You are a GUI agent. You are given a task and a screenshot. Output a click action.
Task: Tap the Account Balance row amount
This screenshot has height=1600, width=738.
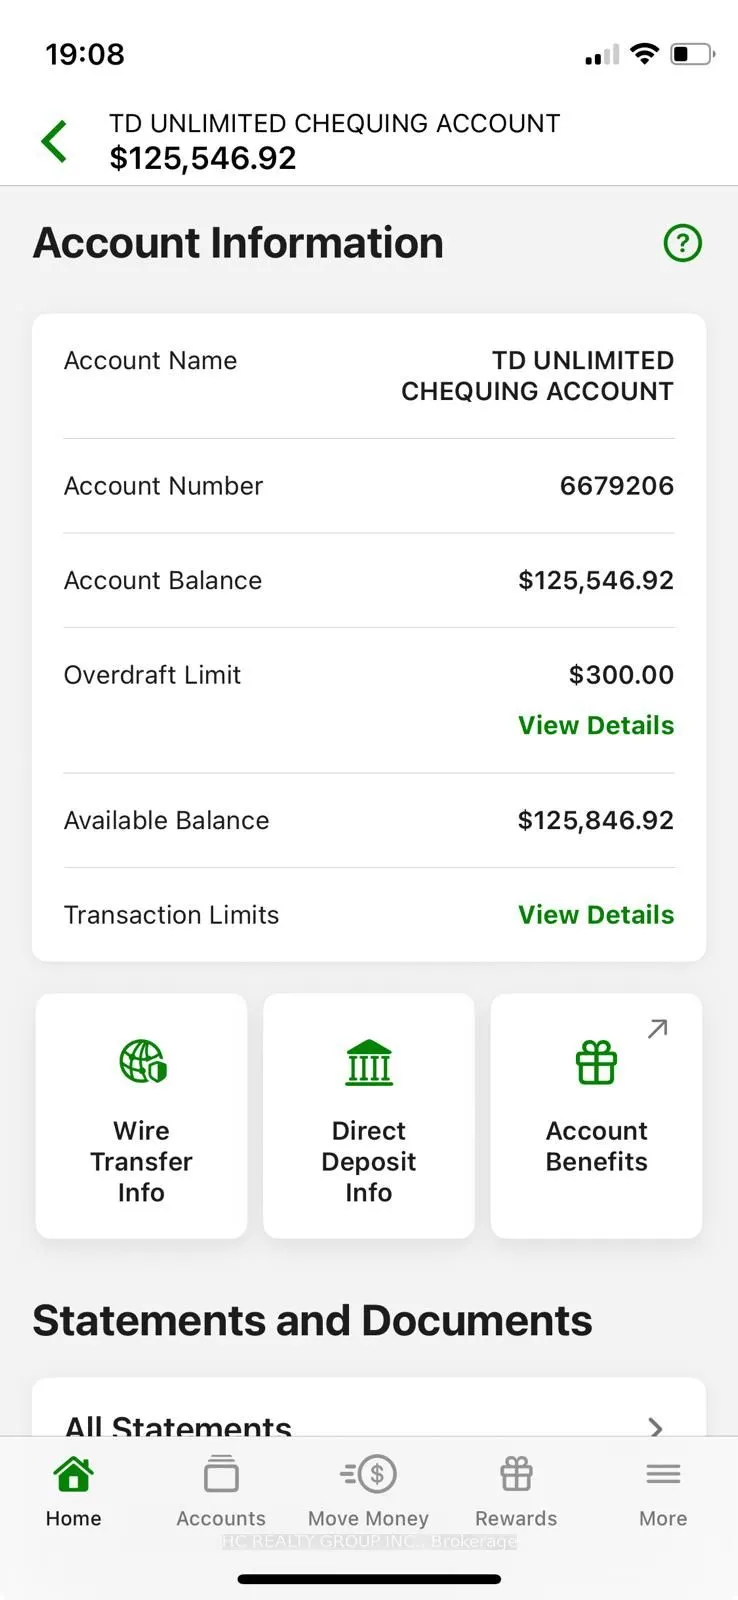[x=596, y=580]
